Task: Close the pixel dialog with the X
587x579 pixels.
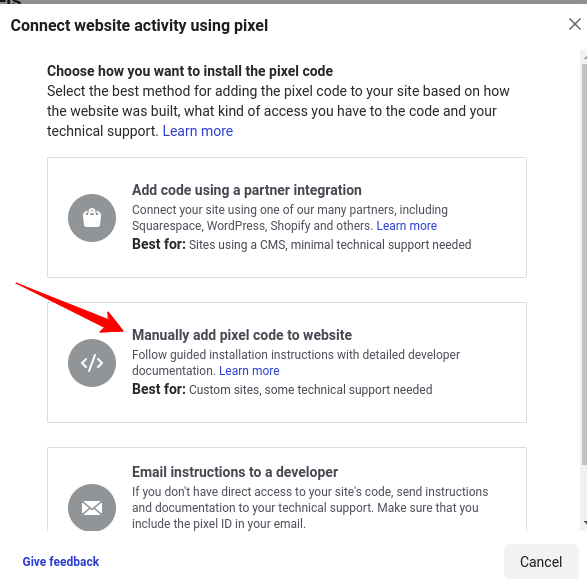Action: coord(575,24)
